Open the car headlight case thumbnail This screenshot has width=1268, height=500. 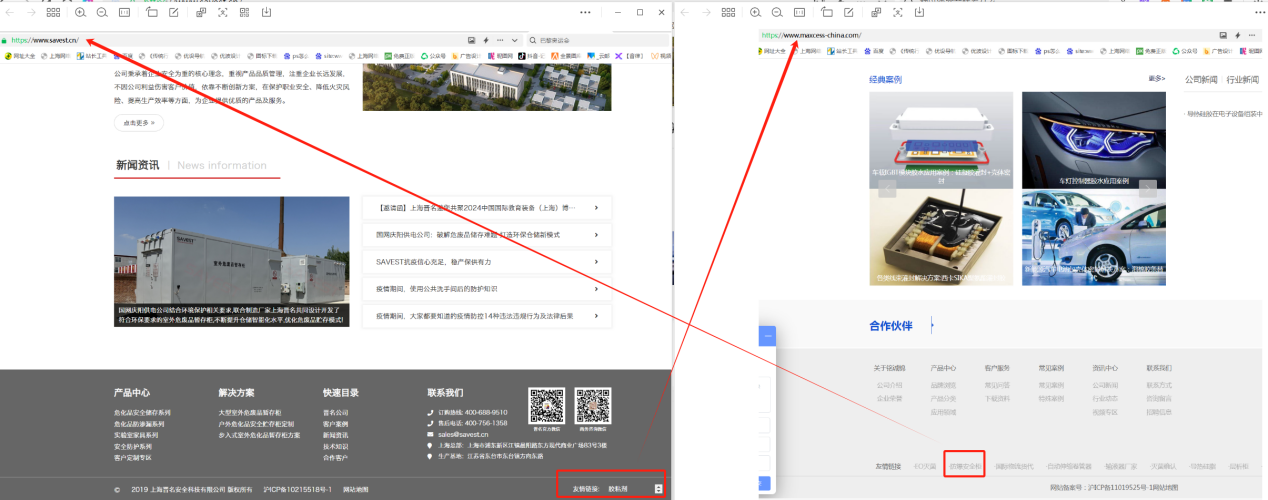coord(1094,140)
